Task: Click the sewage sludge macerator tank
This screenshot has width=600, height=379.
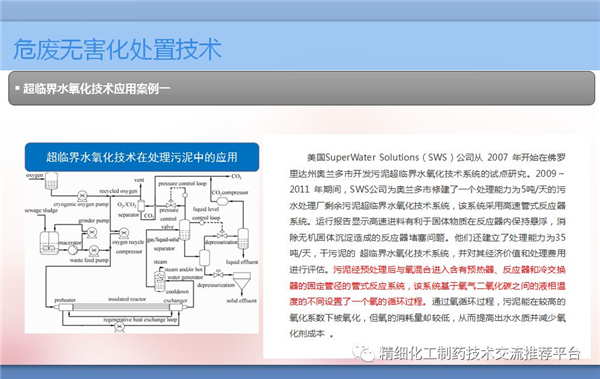Action: point(49,243)
